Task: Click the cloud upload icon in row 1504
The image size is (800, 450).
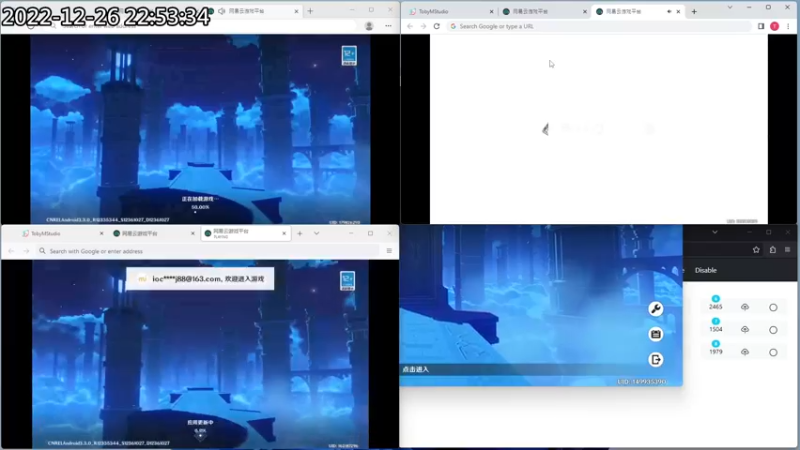Action: pos(745,330)
